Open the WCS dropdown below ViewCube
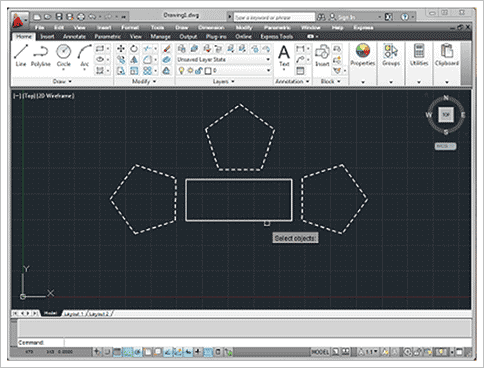484x368 pixels. pos(446,146)
